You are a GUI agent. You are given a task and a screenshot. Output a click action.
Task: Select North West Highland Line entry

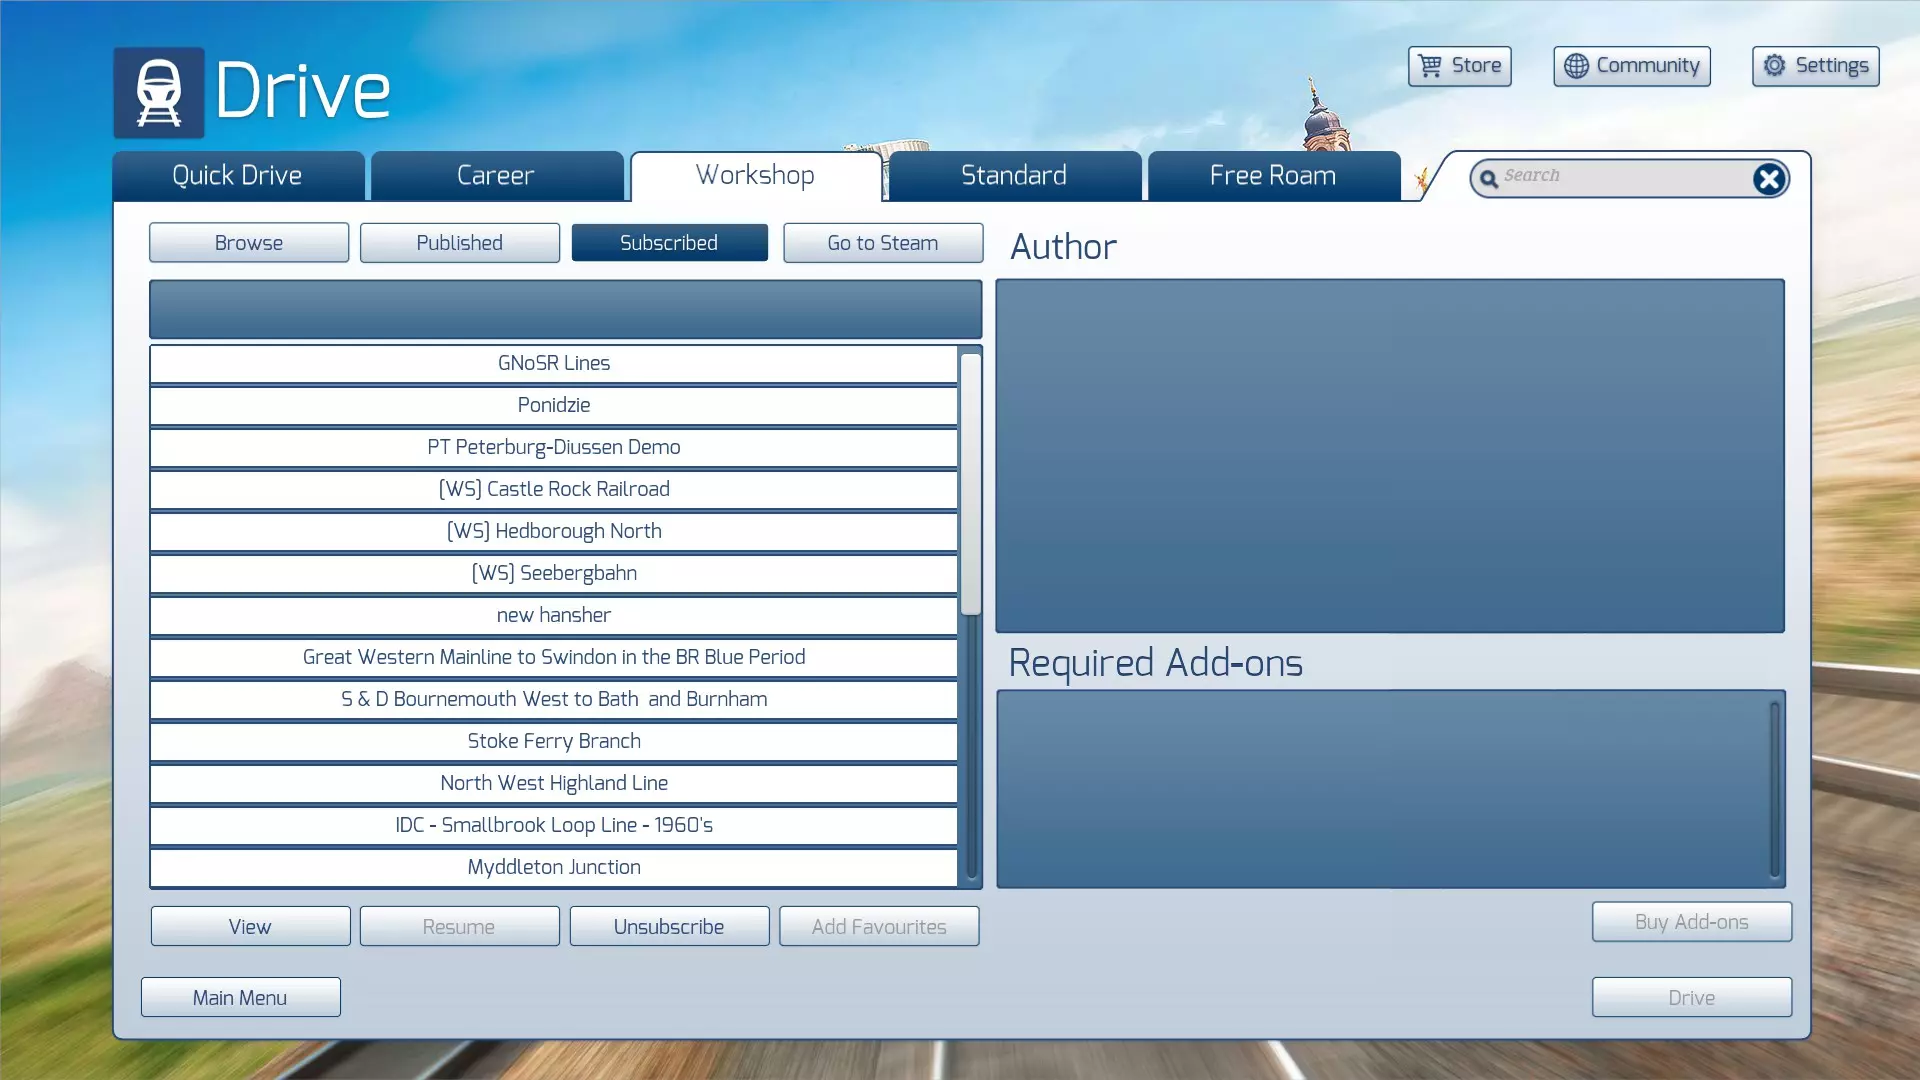point(554,784)
